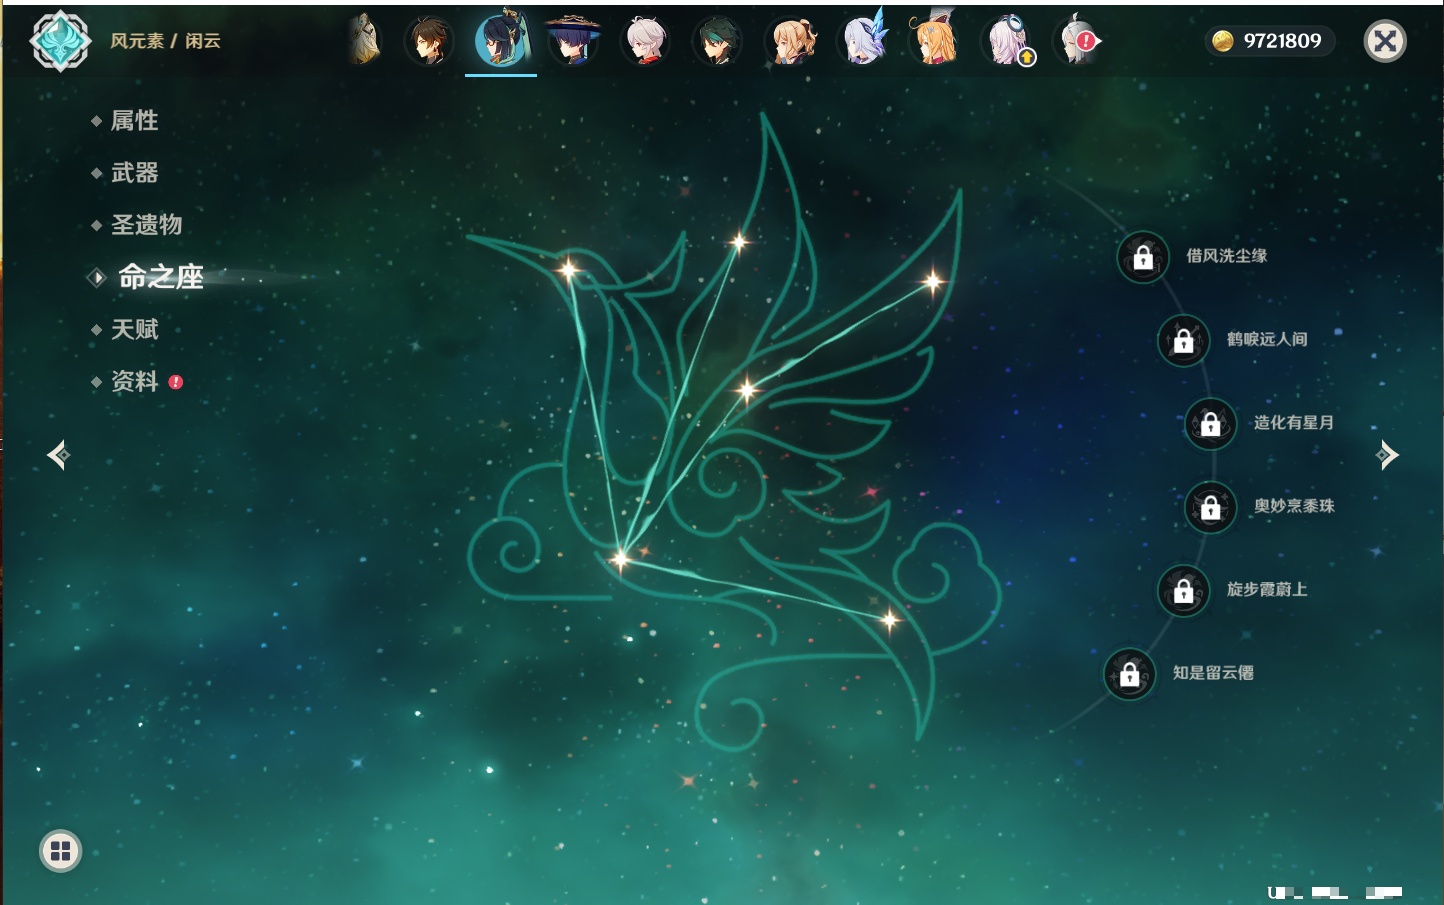Viewport: 1444px width, 905px height.
Task: Select the white-haired Kazuha avatar
Action: [645, 41]
